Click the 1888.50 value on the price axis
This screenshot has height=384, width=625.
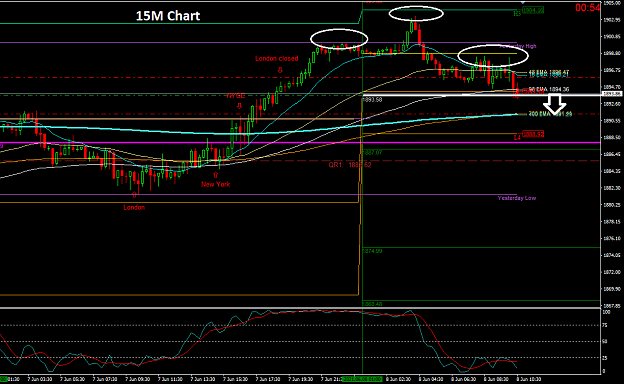[612, 138]
